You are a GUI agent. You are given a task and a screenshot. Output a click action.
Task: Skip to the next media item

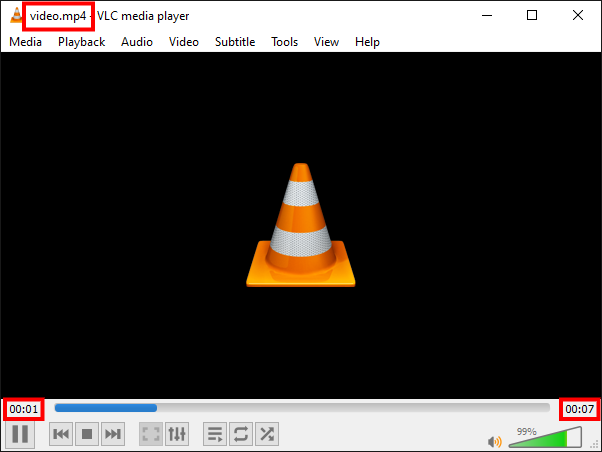click(113, 434)
